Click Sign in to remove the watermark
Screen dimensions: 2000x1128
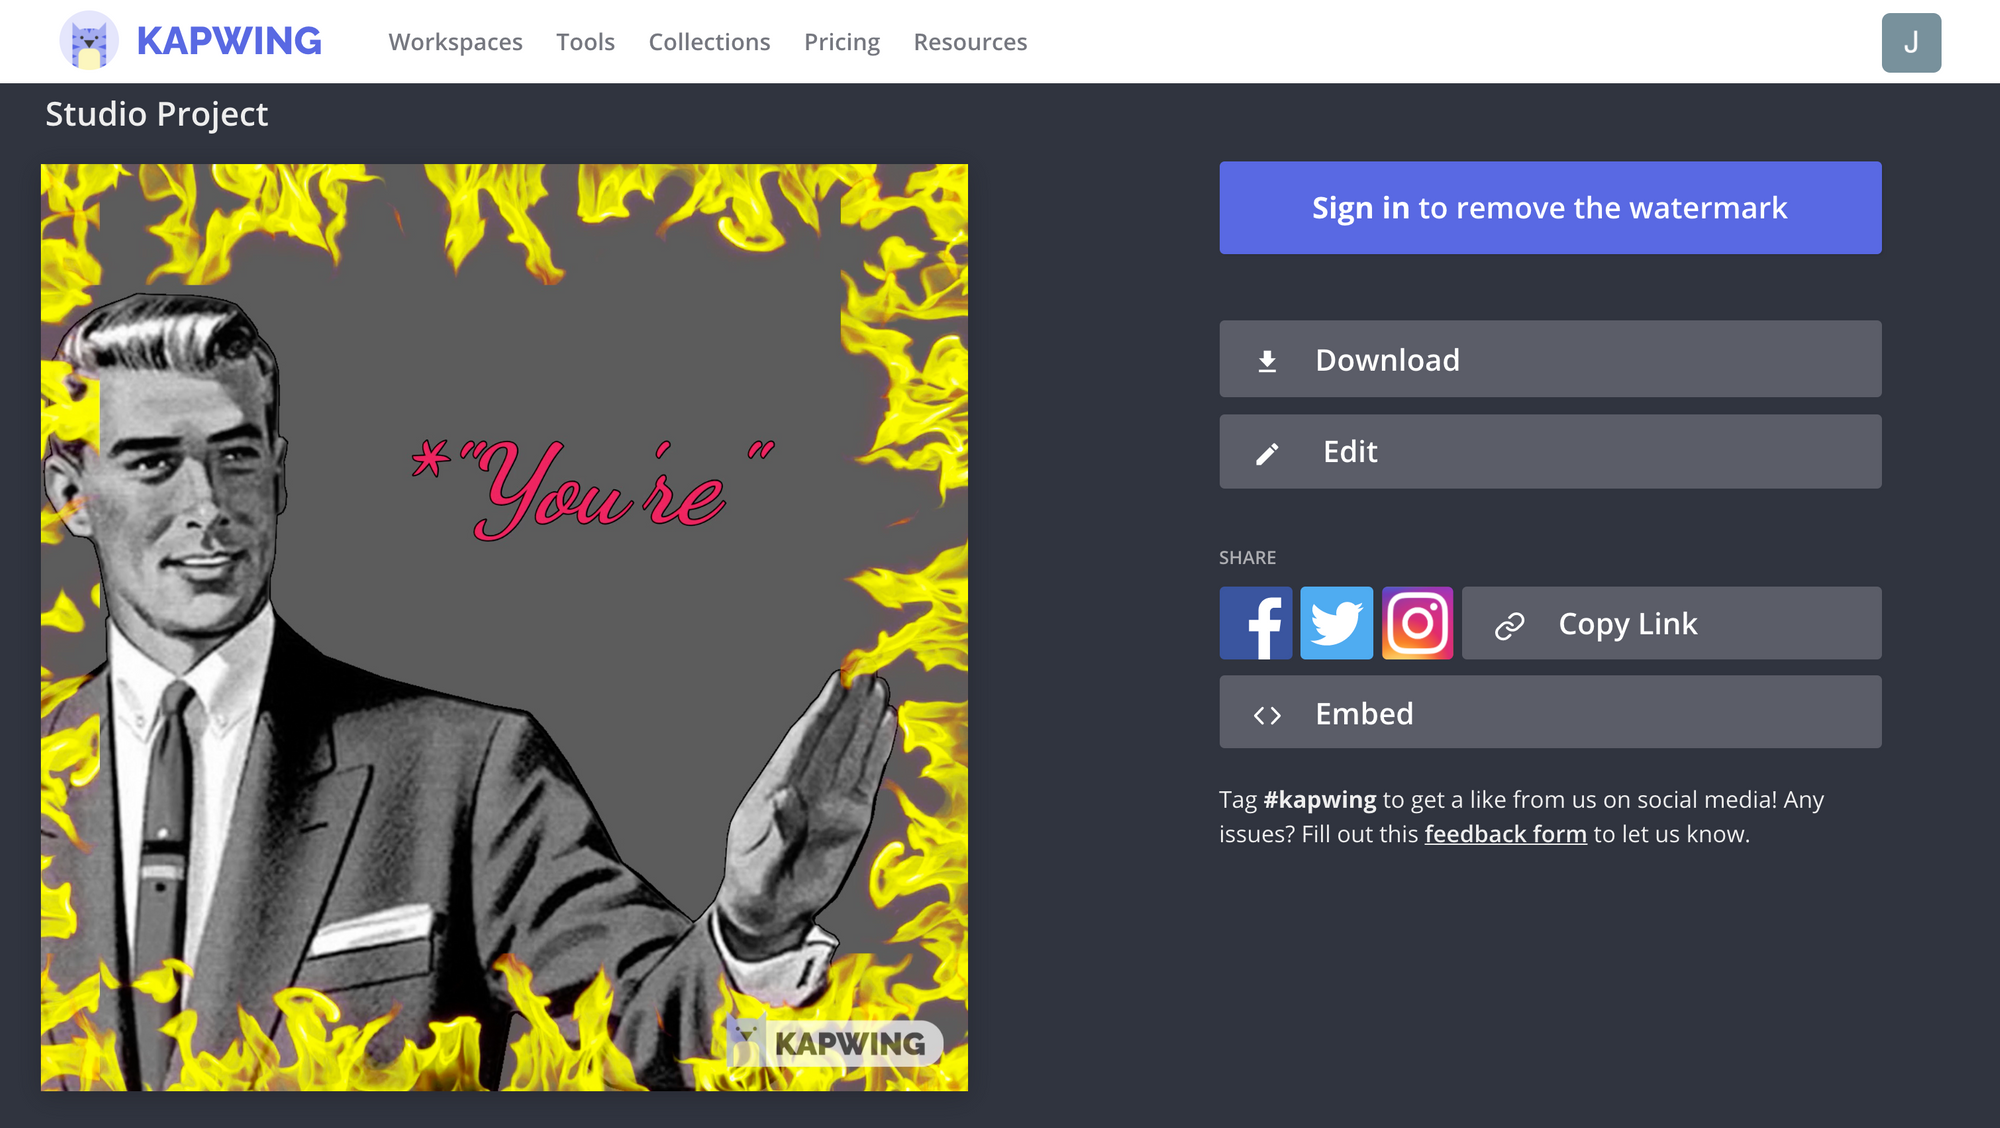[x=1550, y=208]
